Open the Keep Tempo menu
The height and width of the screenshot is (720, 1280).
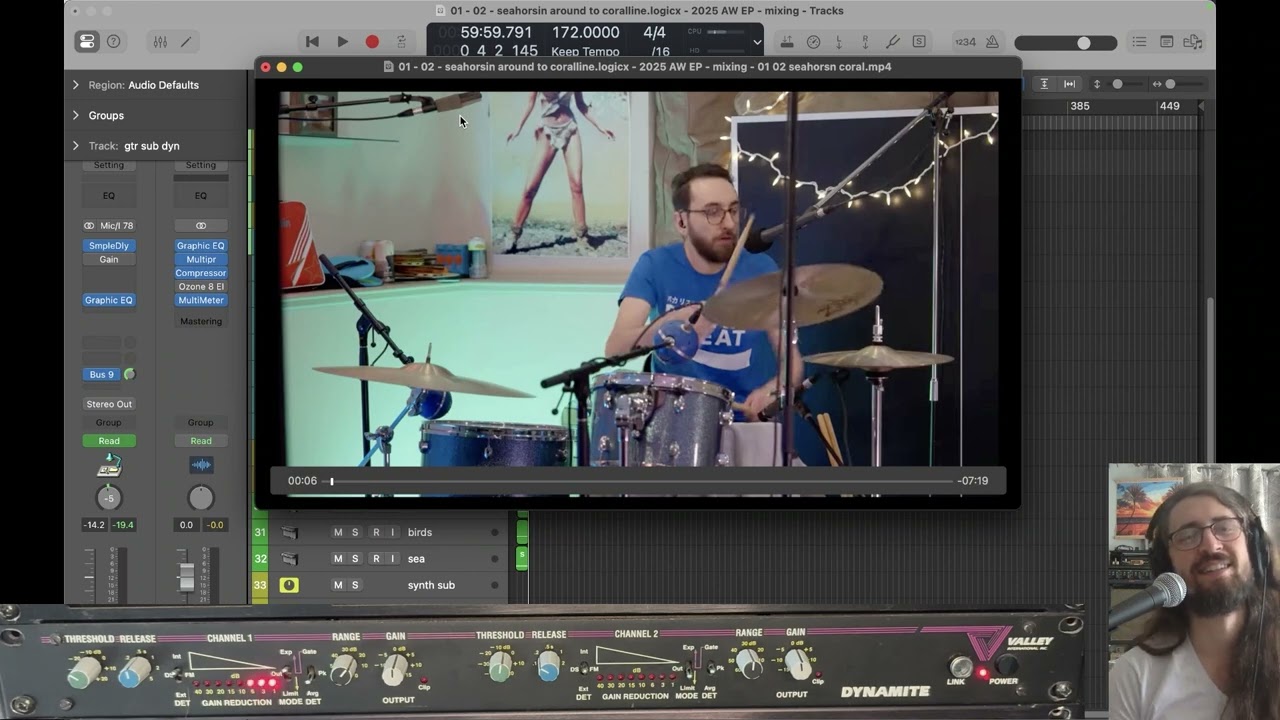pyautogui.click(x=585, y=52)
